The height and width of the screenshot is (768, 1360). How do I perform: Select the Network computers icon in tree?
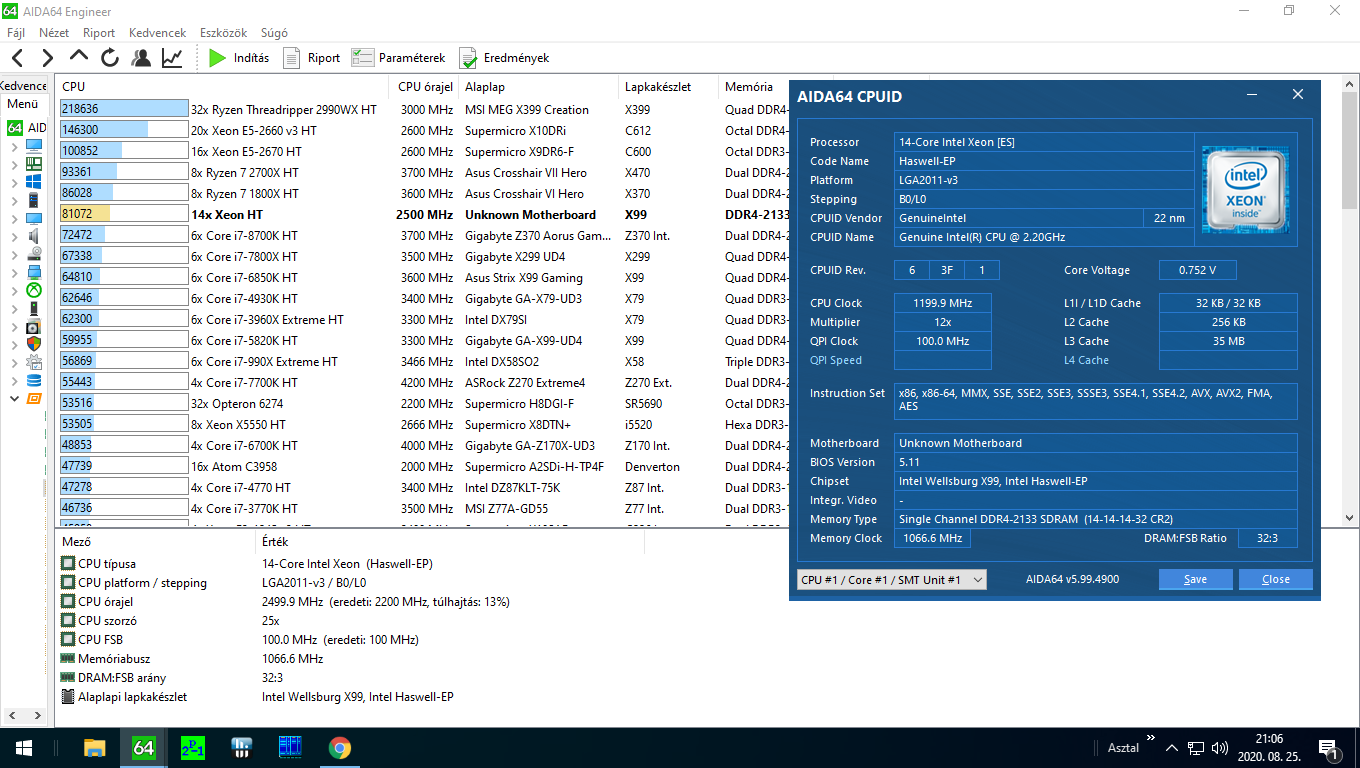tap(34, 272)
